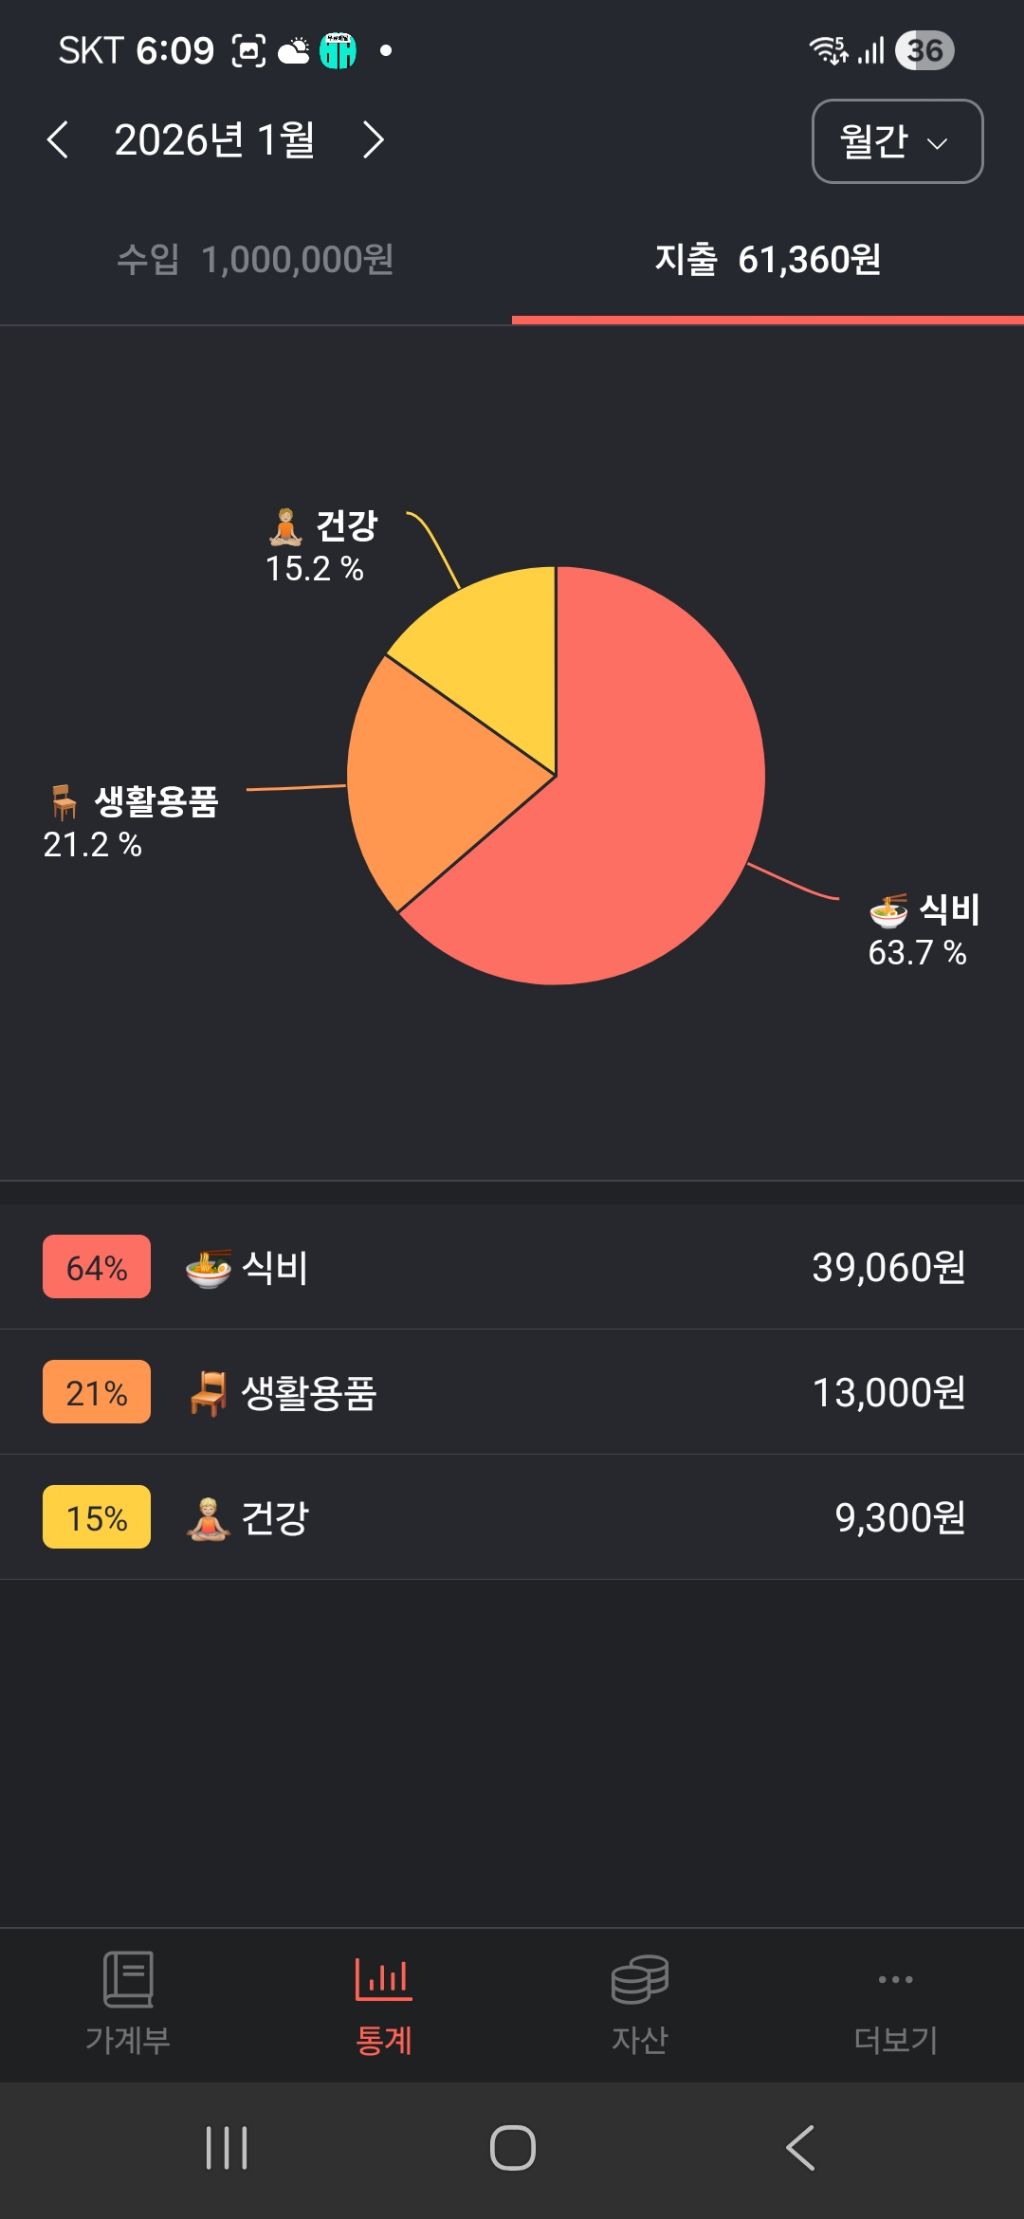
Task: Click the yellow 15% percentage badge
Action: (x=97, y=1518)
